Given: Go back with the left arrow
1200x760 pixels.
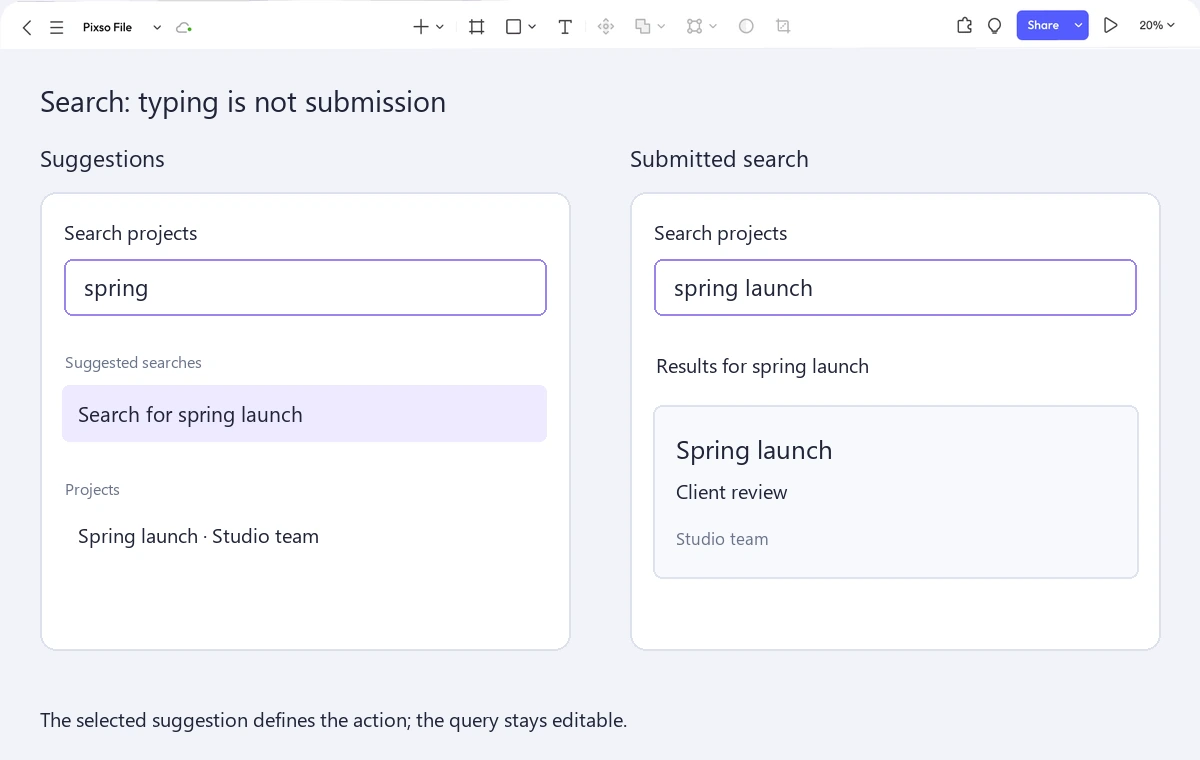Looking at the screenshot, I should pos(27,27).
